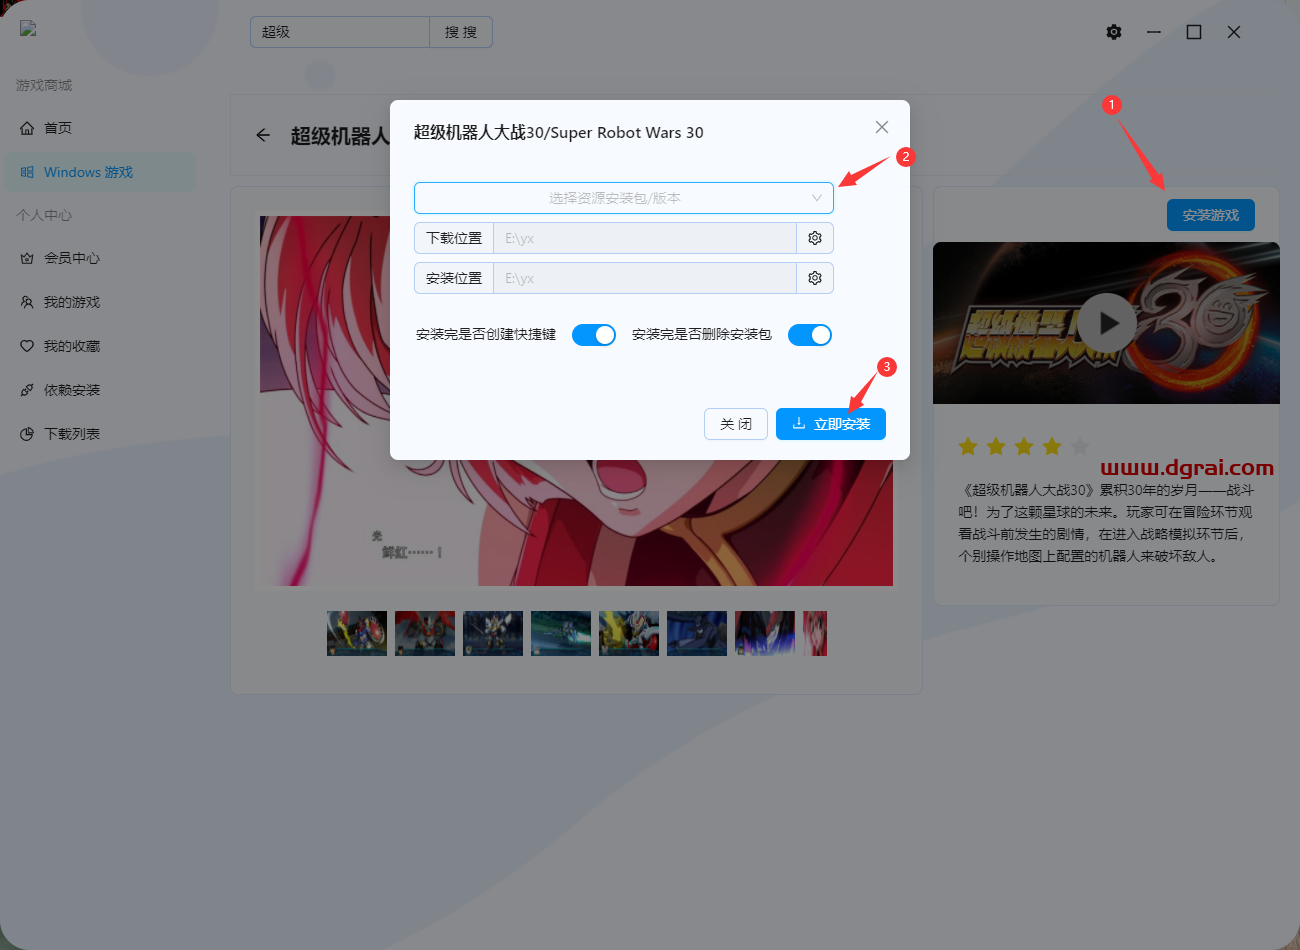Click the crown icon for 会员中心
This screenshot has height=950, width=1300.
coord(27,258)
